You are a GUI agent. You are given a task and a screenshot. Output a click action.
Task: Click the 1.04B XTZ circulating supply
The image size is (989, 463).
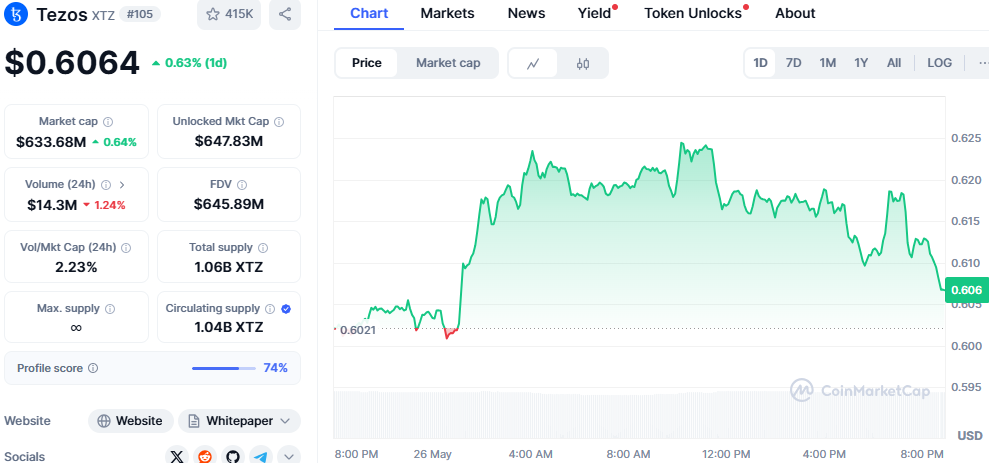pos(229,327)
